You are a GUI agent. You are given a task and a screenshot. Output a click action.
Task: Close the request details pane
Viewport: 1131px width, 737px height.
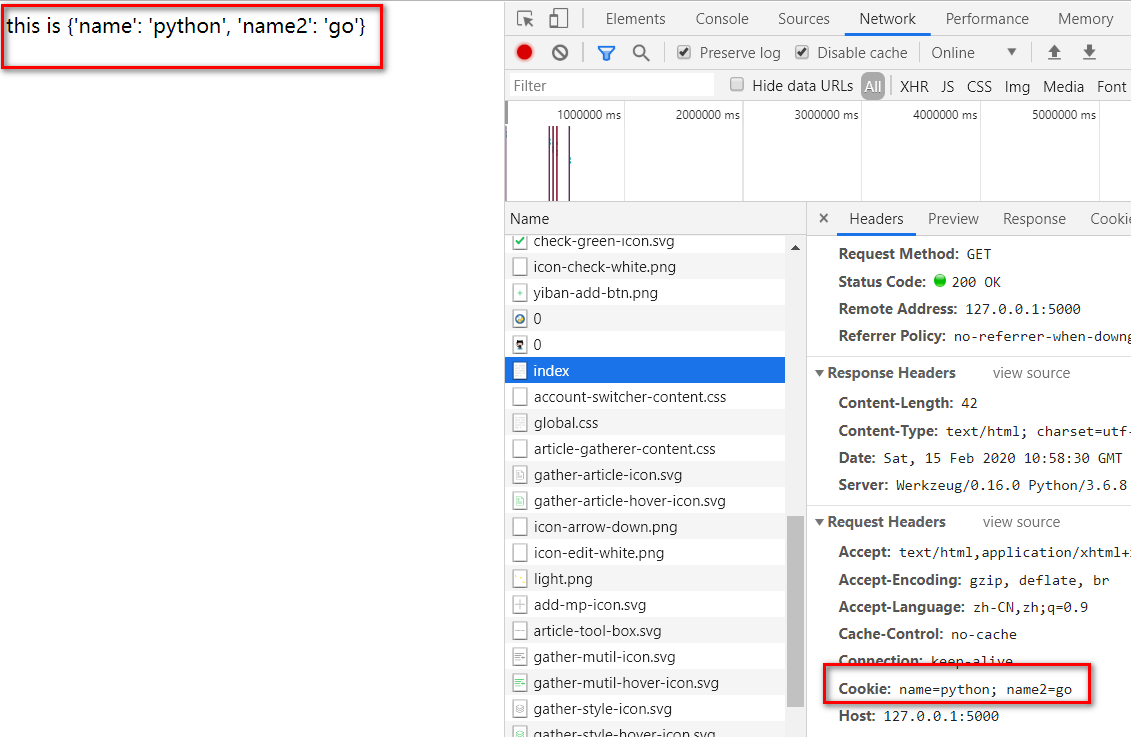click(x=824, y=218)
